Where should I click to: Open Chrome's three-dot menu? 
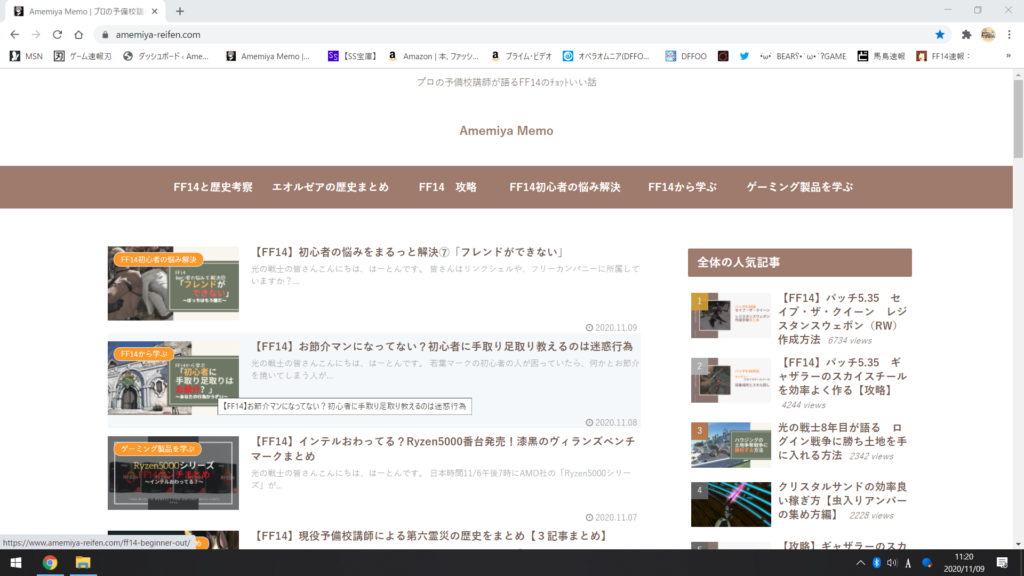1010,34
